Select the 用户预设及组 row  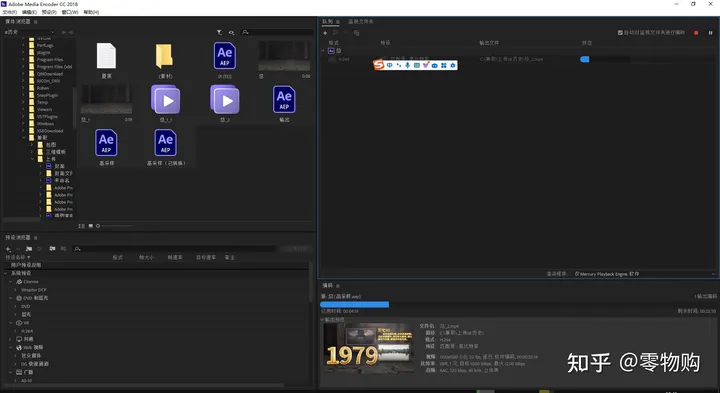(156, 265)
